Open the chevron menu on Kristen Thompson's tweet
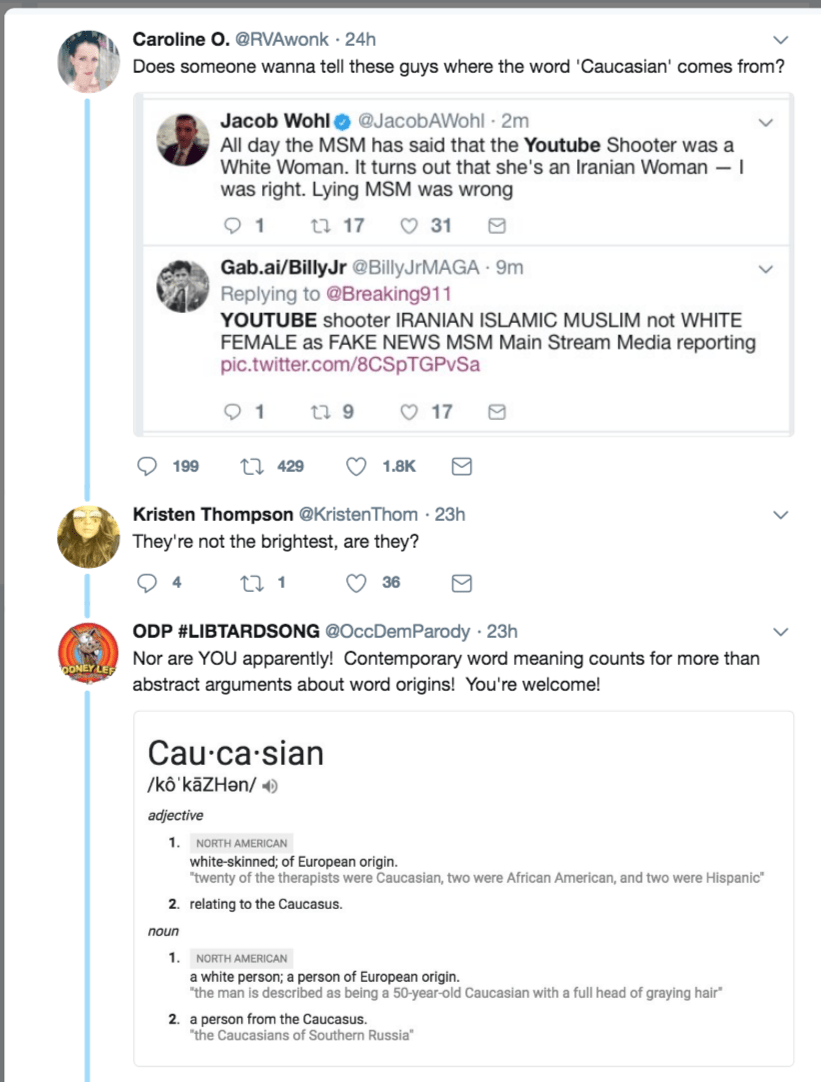This screenshot has width=821, height=1082. coord(779,514)
